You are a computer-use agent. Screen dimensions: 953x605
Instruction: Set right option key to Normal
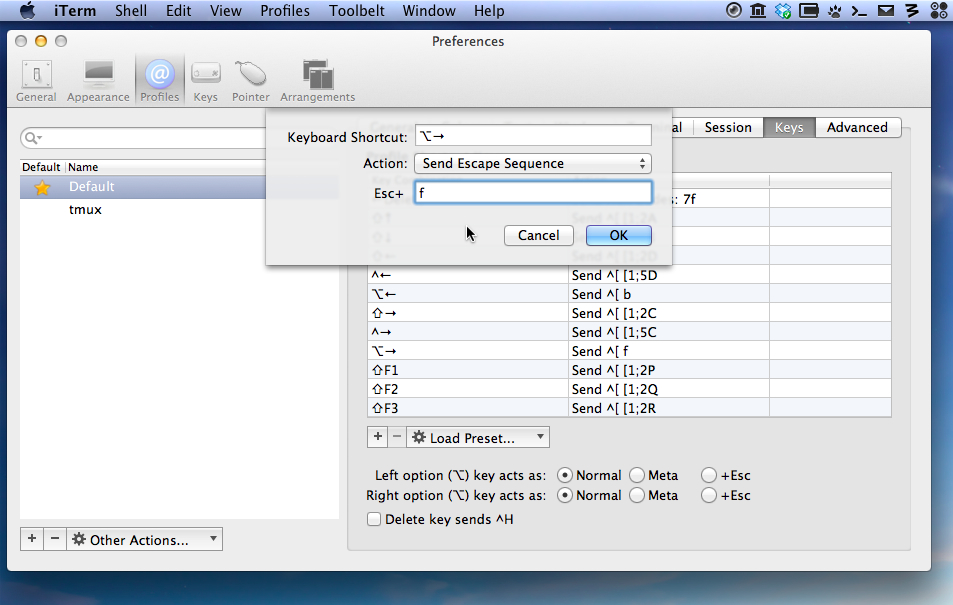565,496
